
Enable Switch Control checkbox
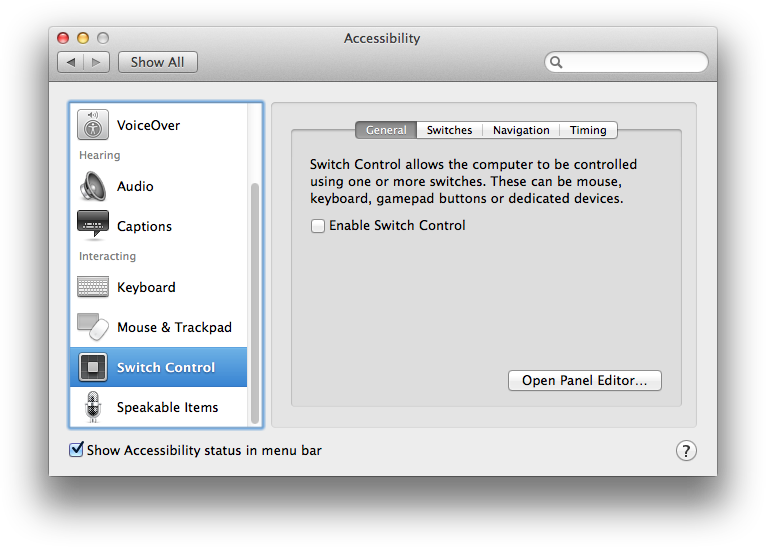(318, 226)
